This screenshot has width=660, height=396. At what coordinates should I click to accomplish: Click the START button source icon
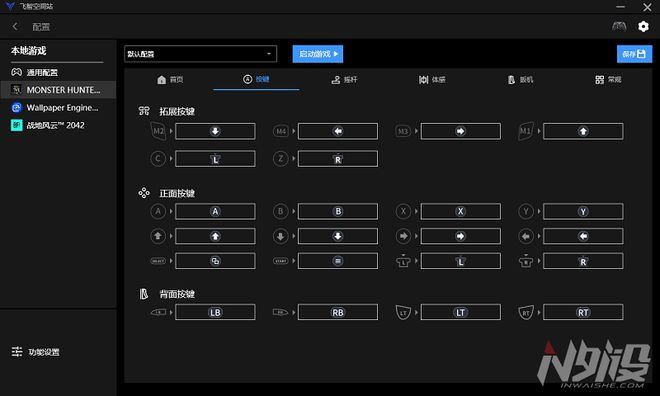[281, 261]
